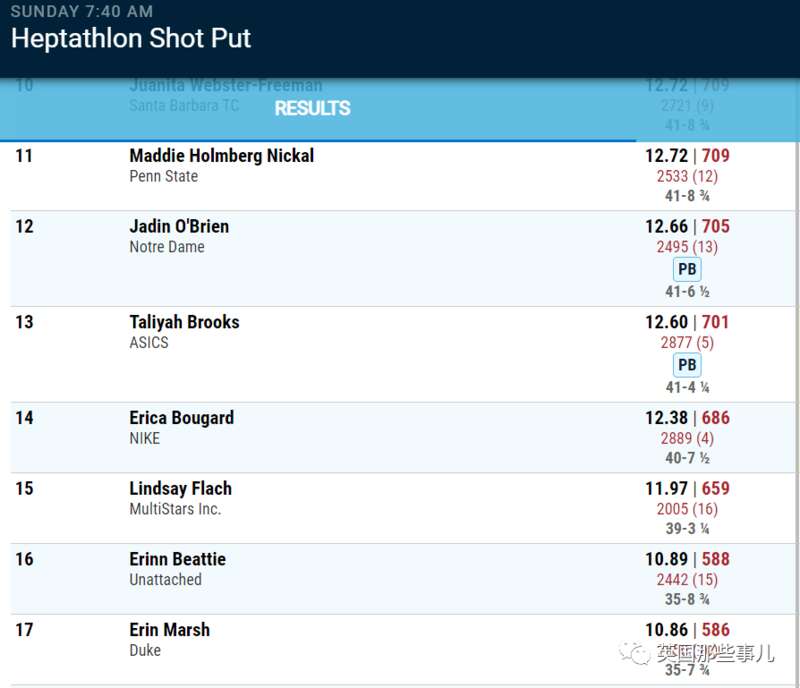Select athlete Maddie Holmberg Nickal

pyautogui.click(x=221, y=156)
